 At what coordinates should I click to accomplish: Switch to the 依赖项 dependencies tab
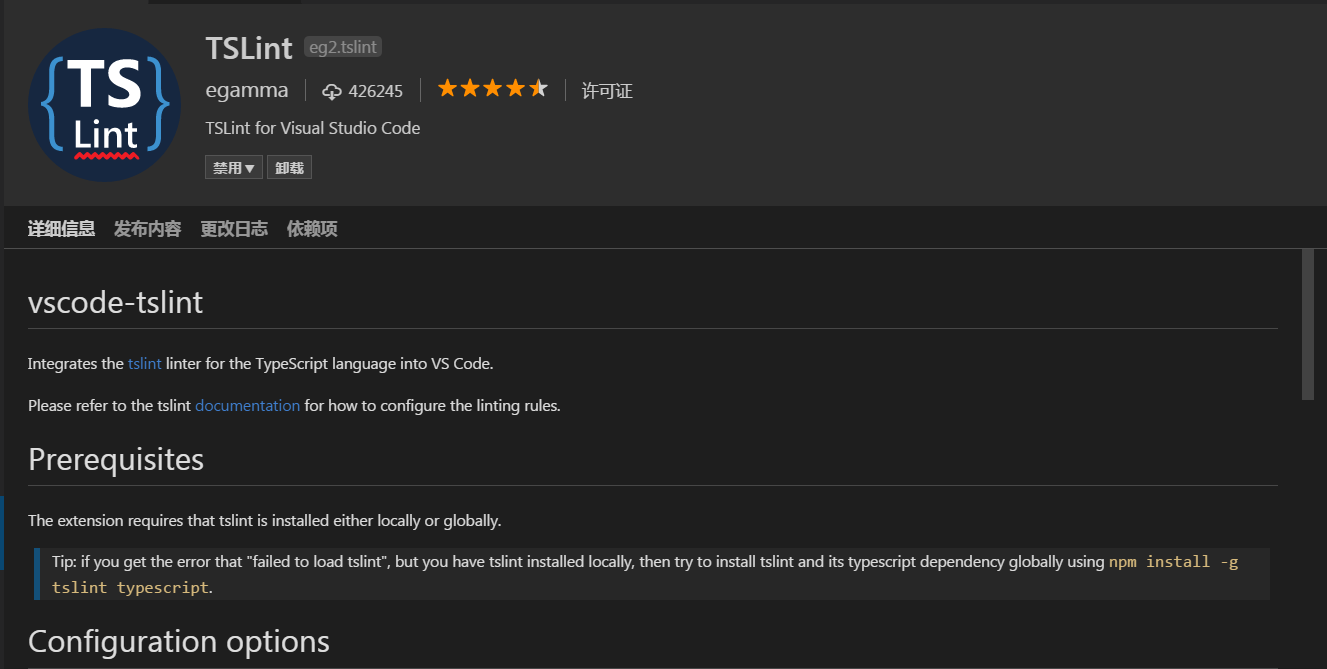pyautogui.click(x=312, y=229)
